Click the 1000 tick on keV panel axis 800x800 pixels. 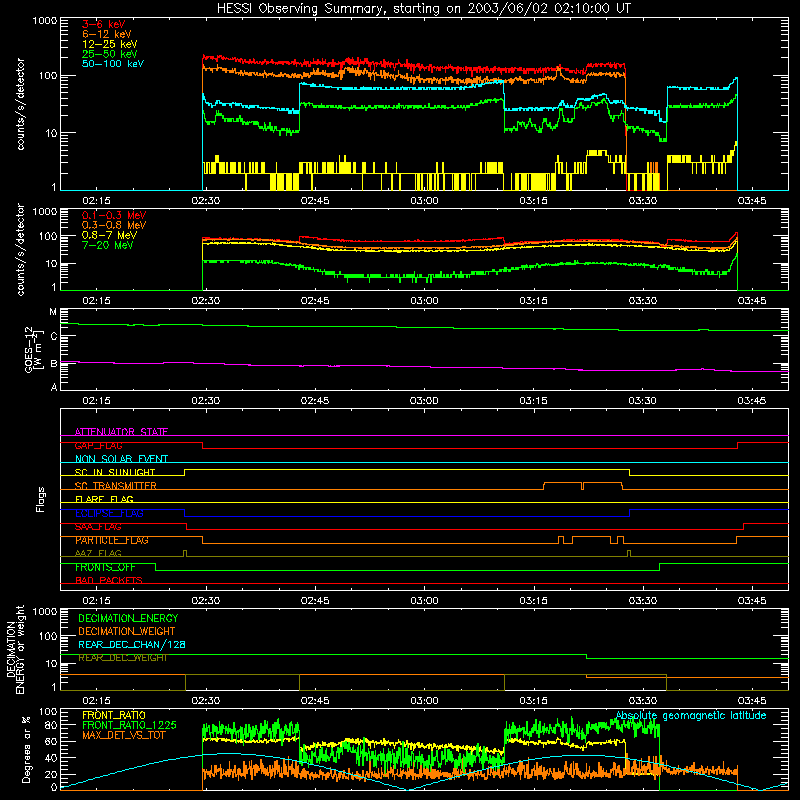click(x=44, y=21)
